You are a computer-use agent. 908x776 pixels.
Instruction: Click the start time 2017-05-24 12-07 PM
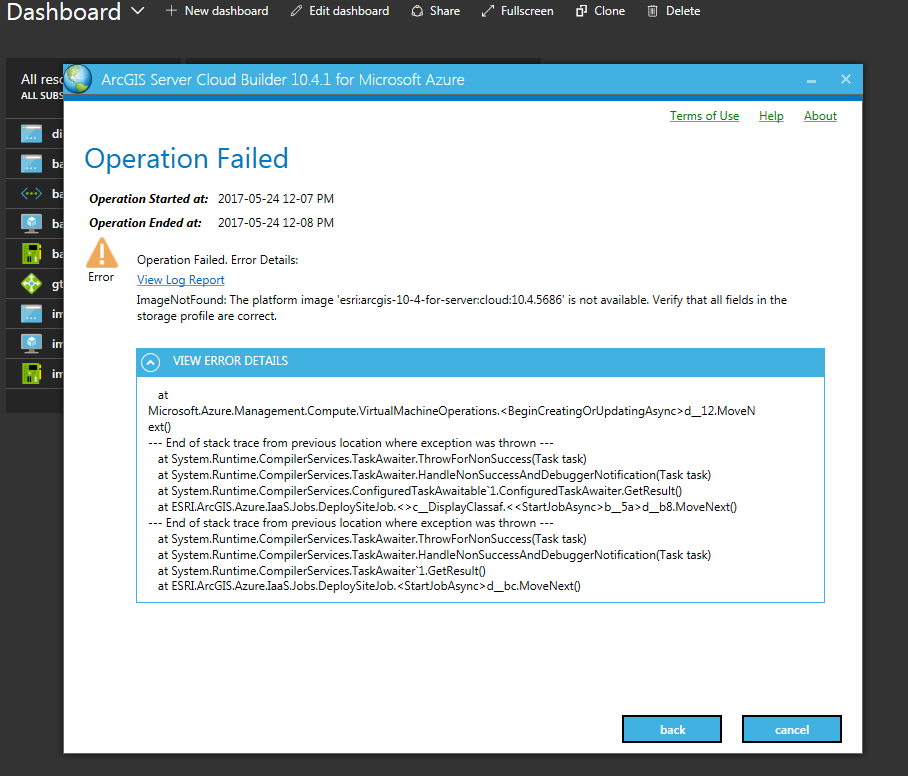pos(276,199)
